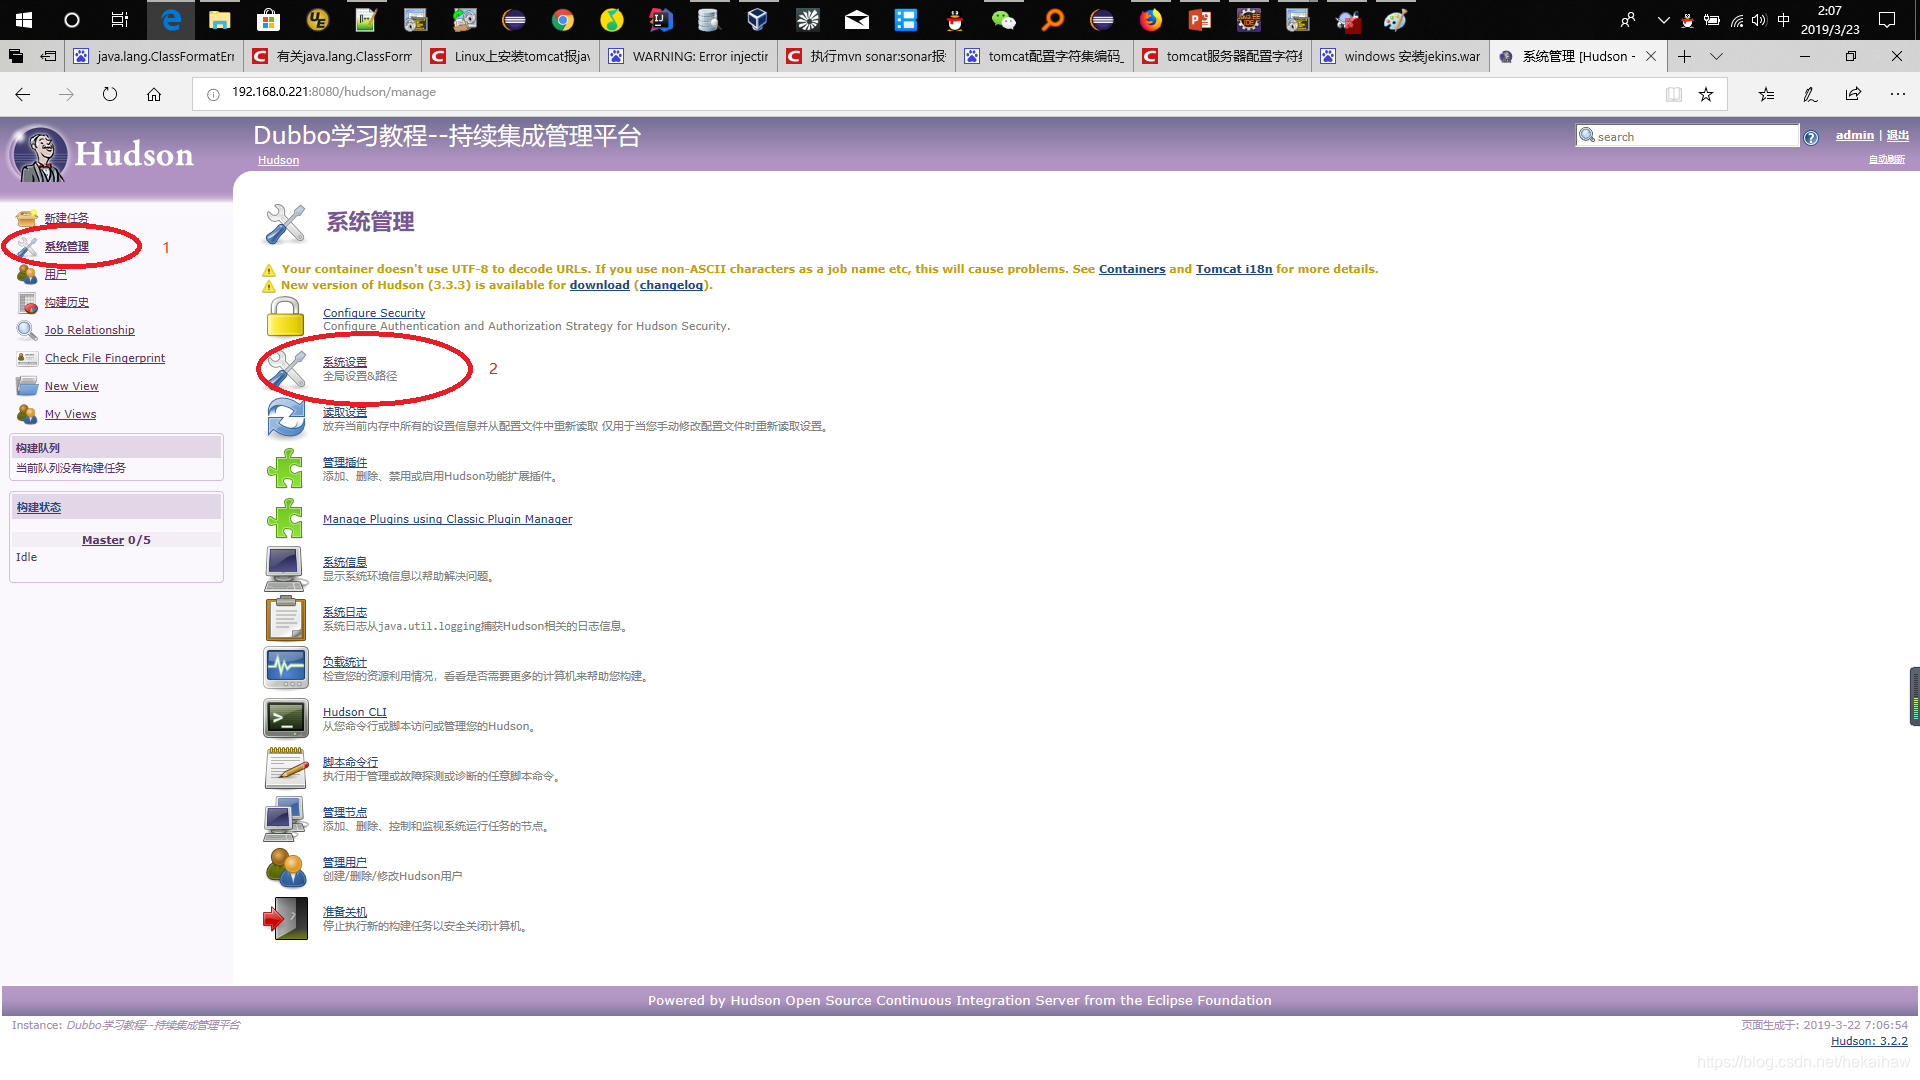
Task: Click the 脚本命令行 notepad icon
Action: [285, 768]
